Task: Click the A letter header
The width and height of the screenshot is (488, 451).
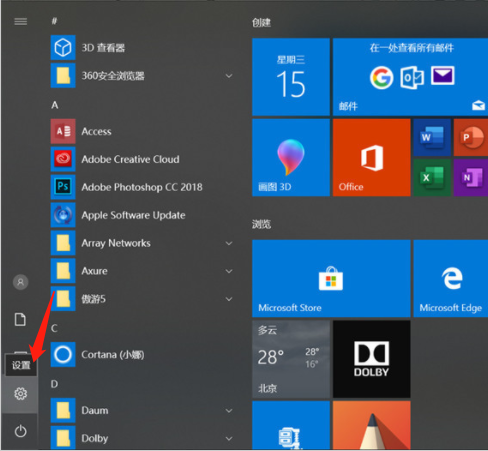Action: tap(55, 105)
